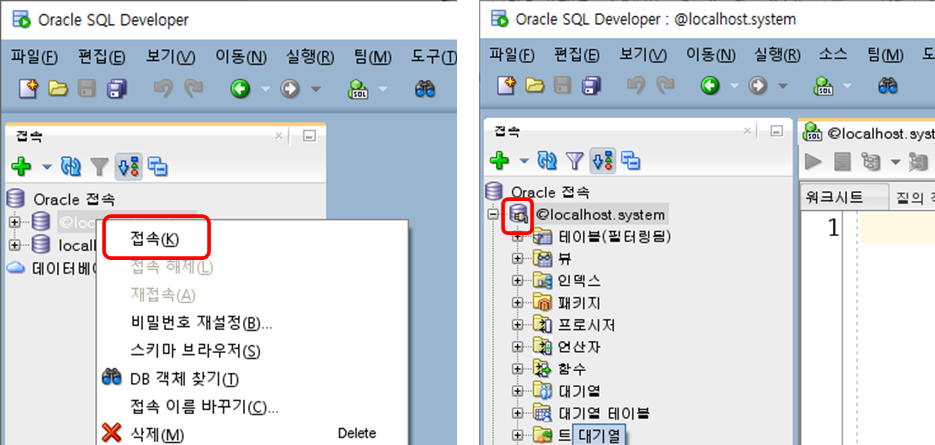Open the dropdown beside the Explain Plan icon

pos(895,162)
